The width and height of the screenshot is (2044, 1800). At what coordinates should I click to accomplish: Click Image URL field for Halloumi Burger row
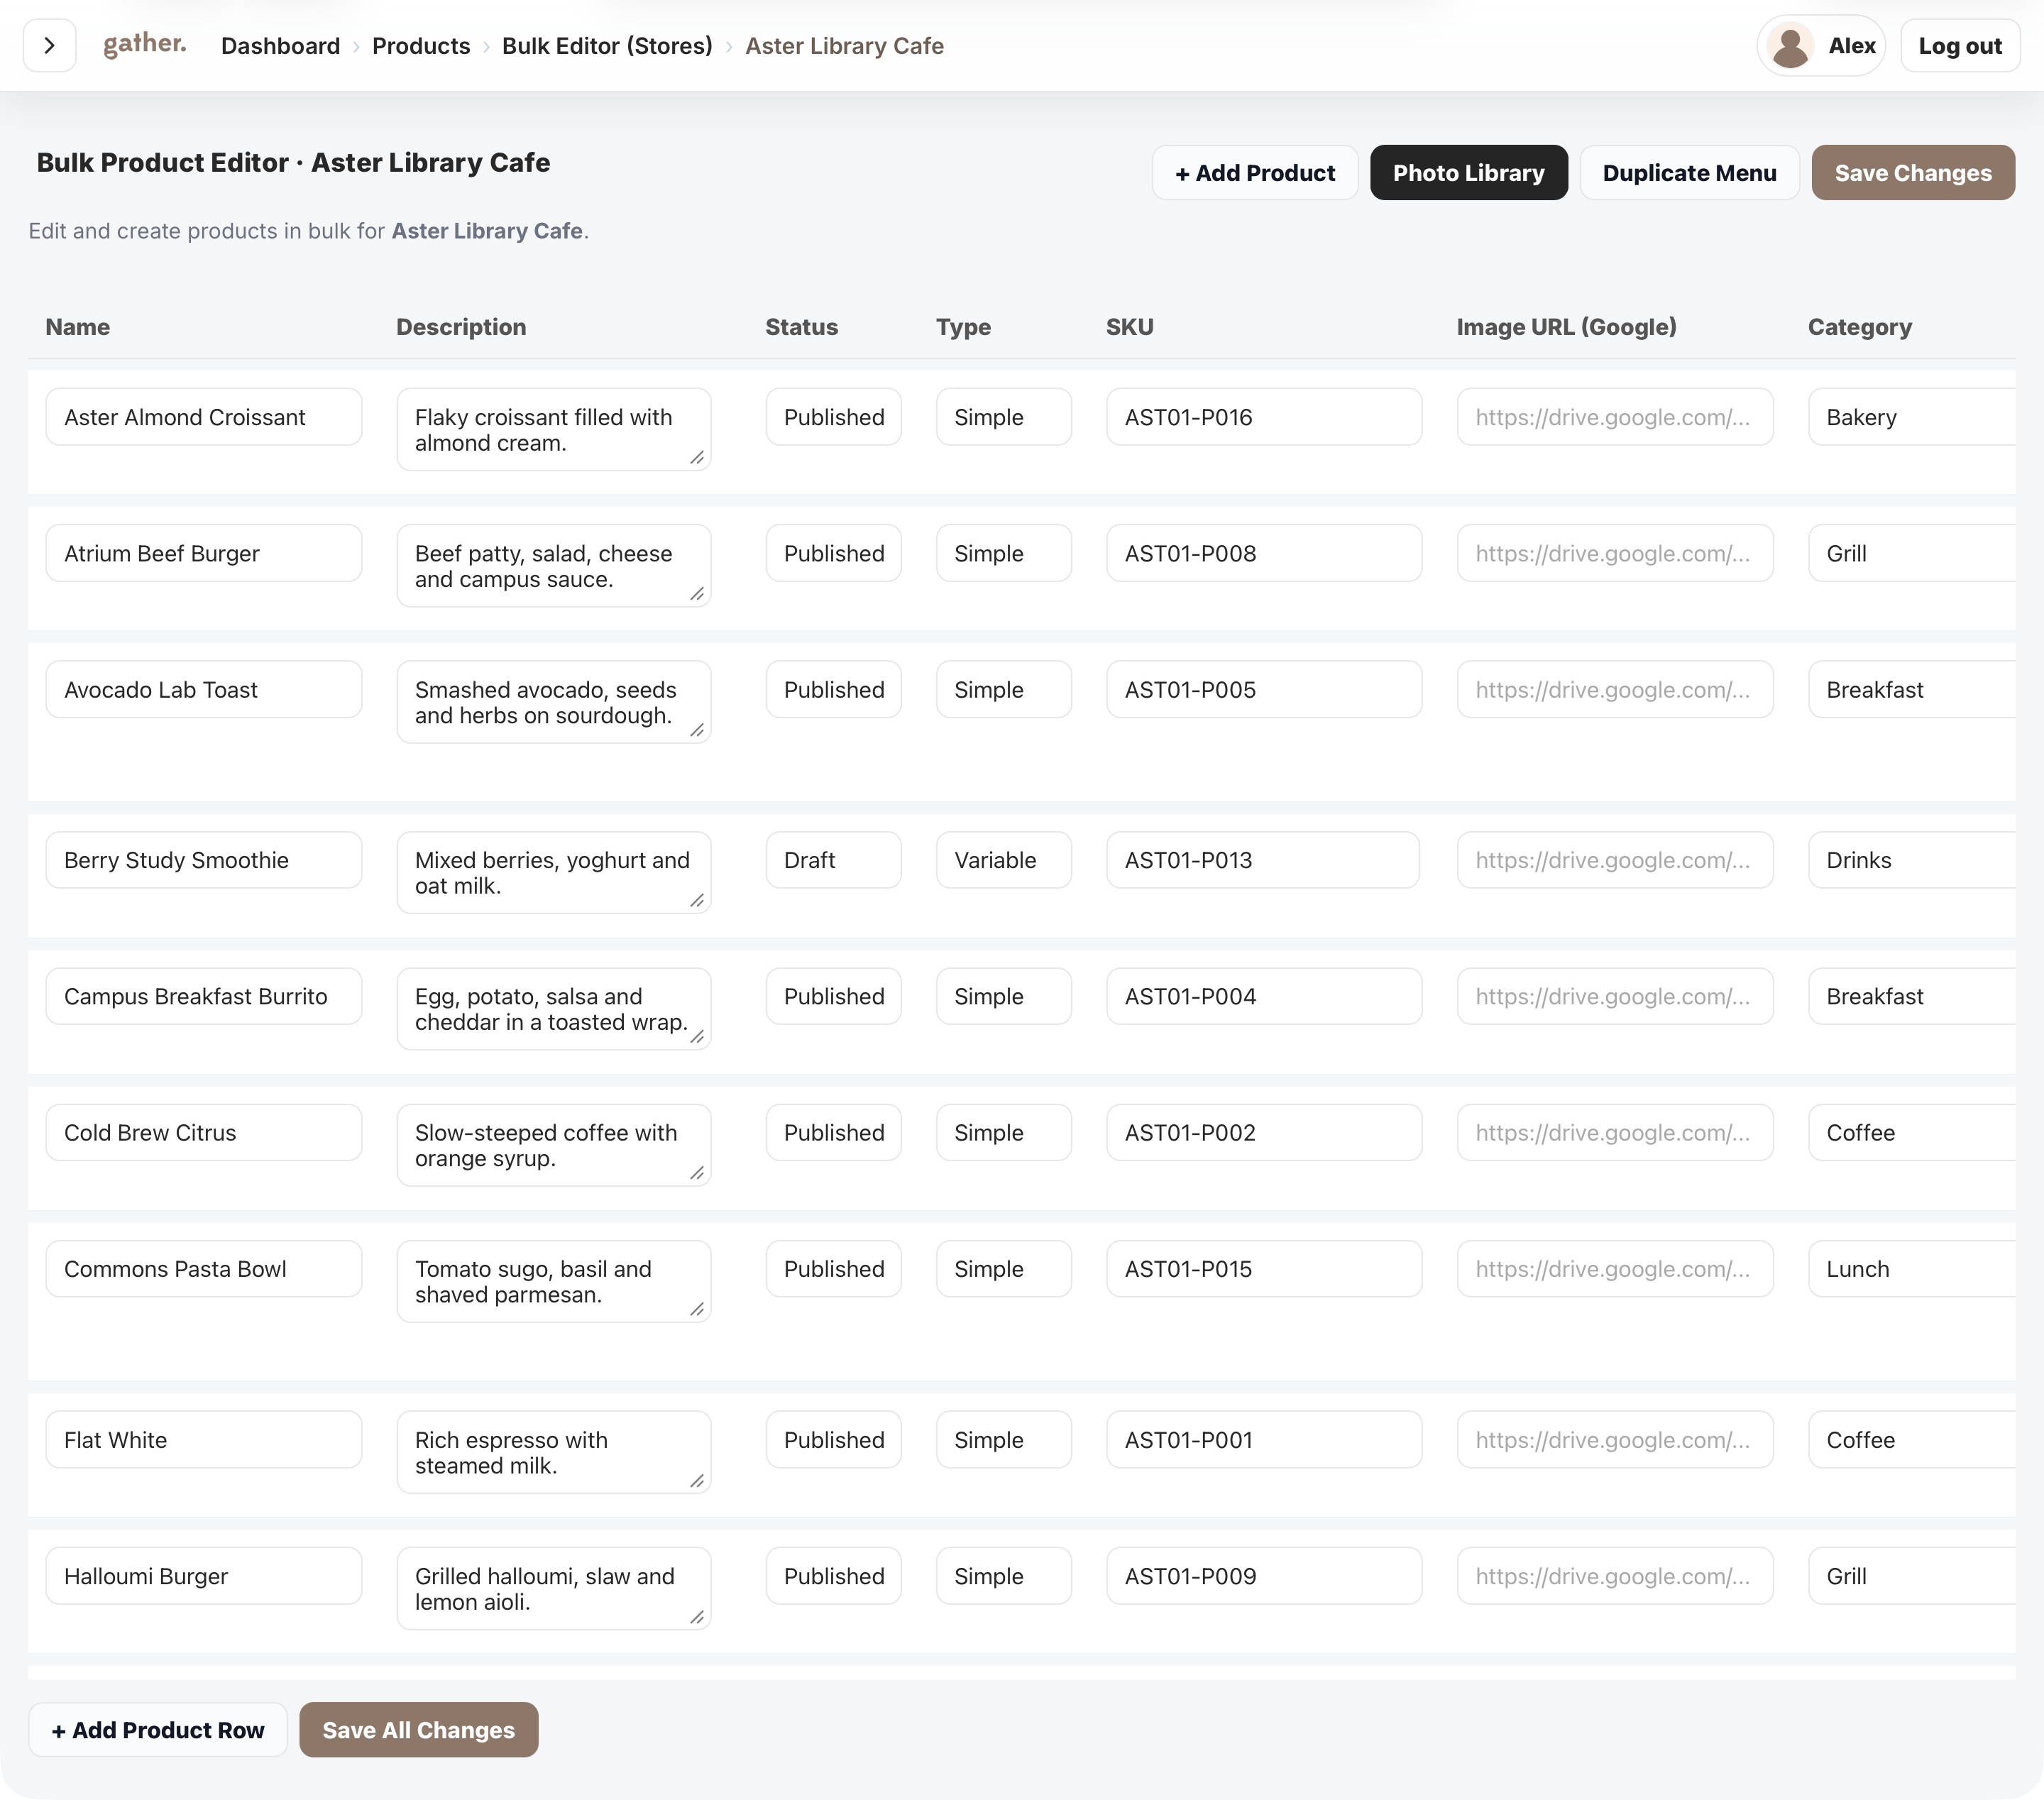tap(1615, 1576)
